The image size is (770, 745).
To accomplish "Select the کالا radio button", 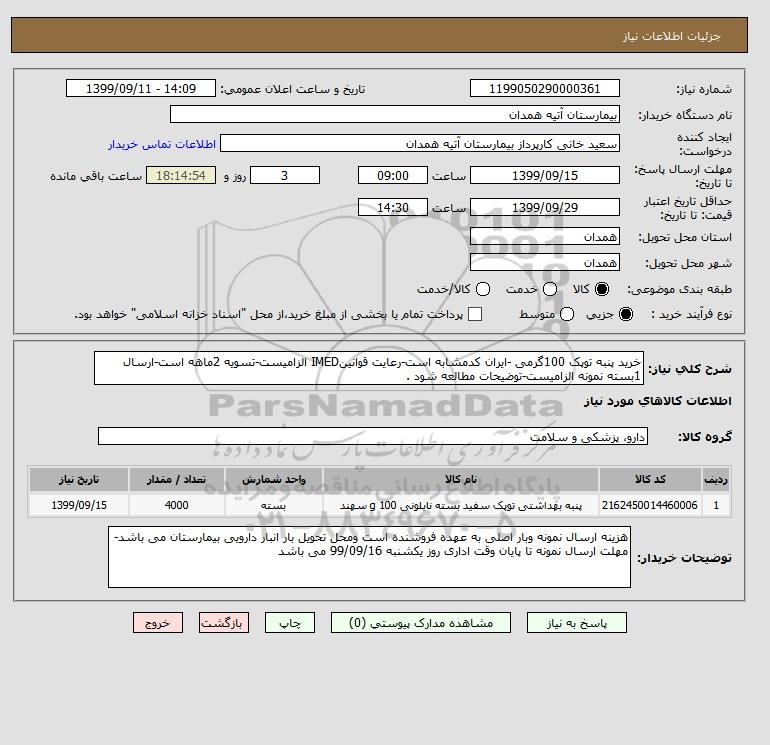I will click(602, 289).
